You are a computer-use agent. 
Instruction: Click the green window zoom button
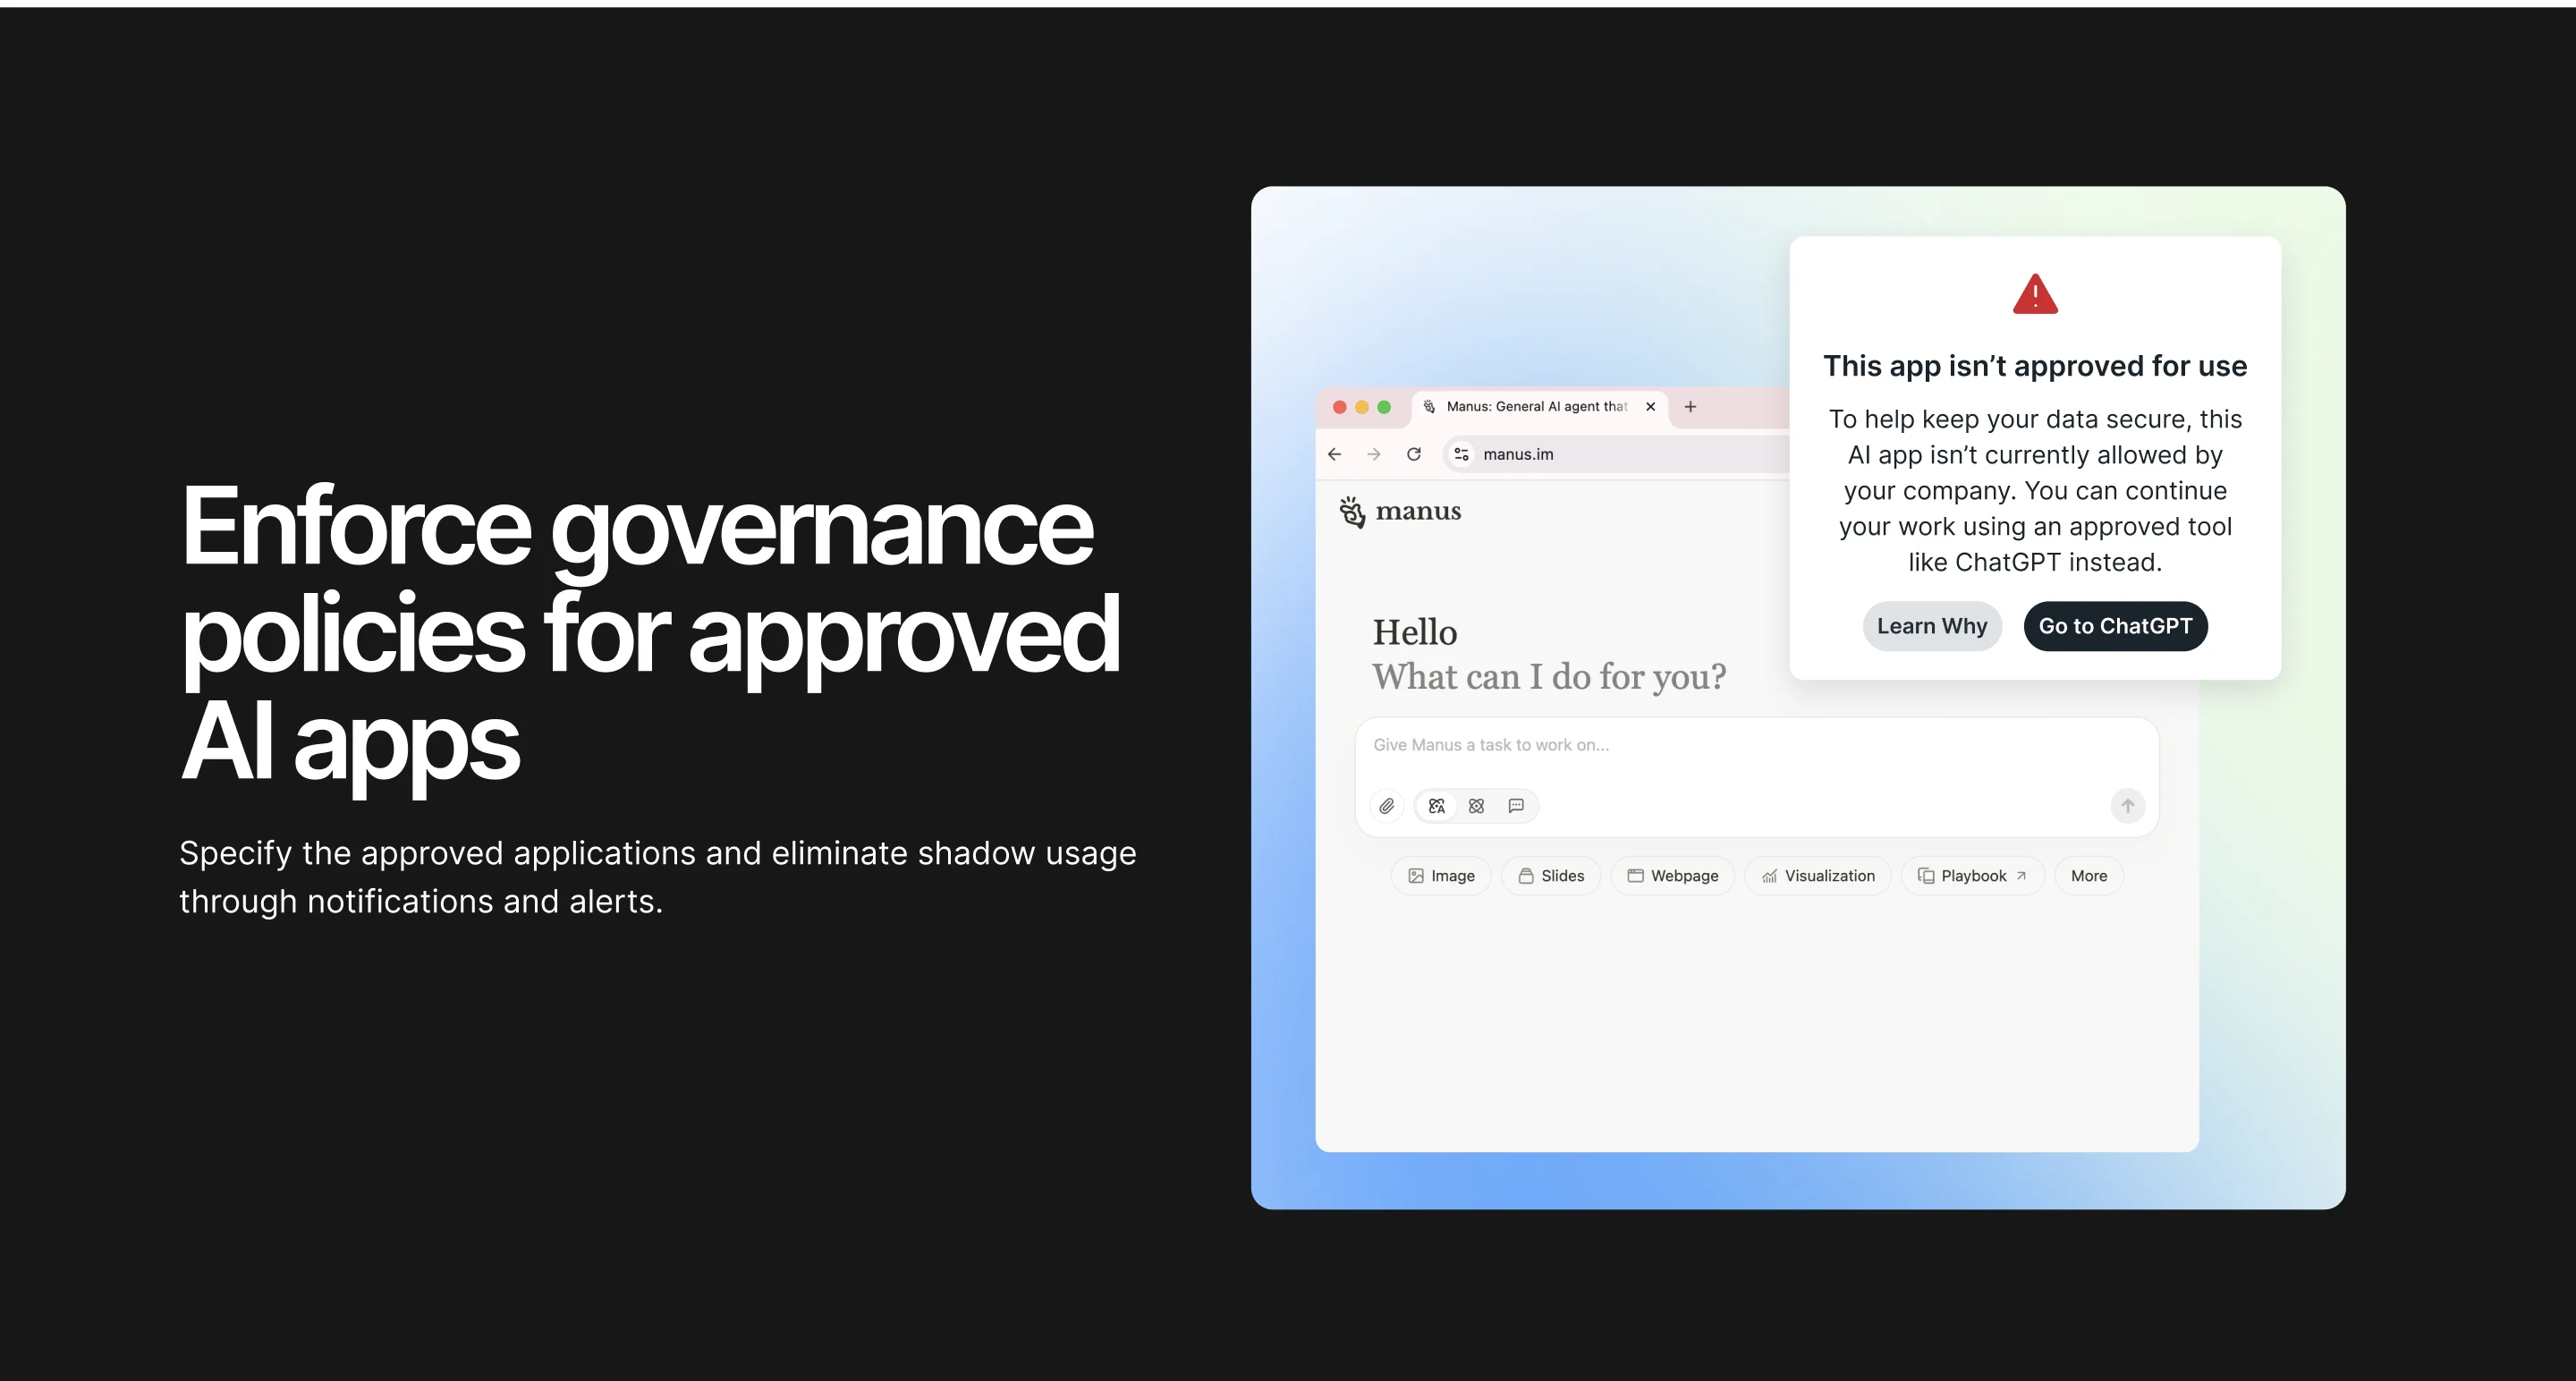[1384, 407]
